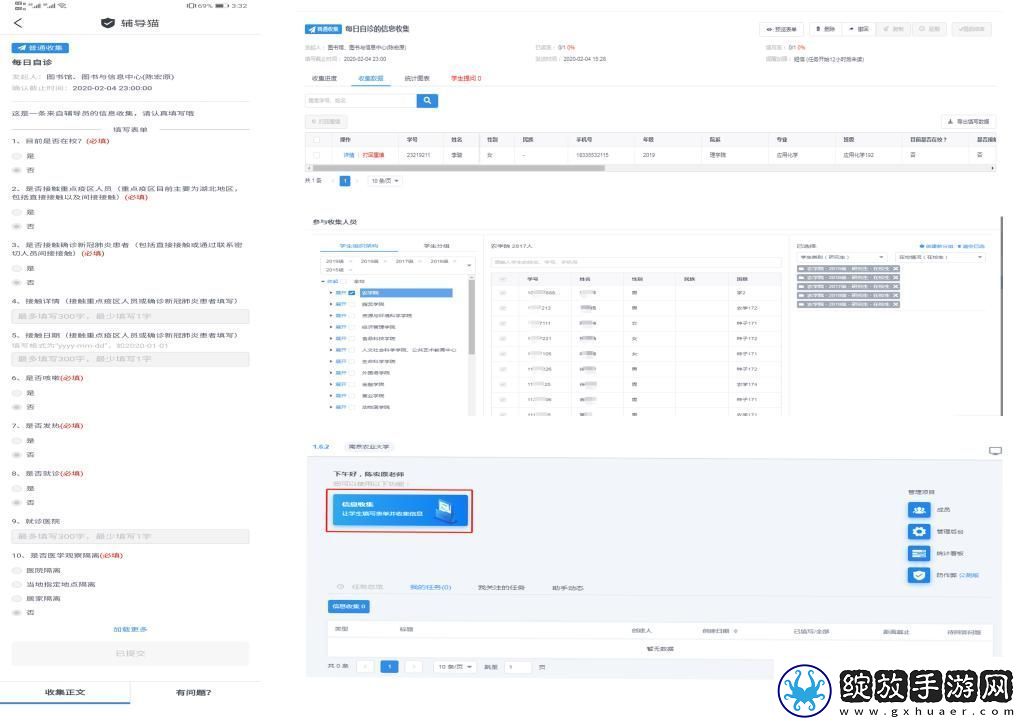This screenshot has height=723, width=1024.
Task: Expand the 人文社会科学学院 tree node
Action: tap(331, 350)
